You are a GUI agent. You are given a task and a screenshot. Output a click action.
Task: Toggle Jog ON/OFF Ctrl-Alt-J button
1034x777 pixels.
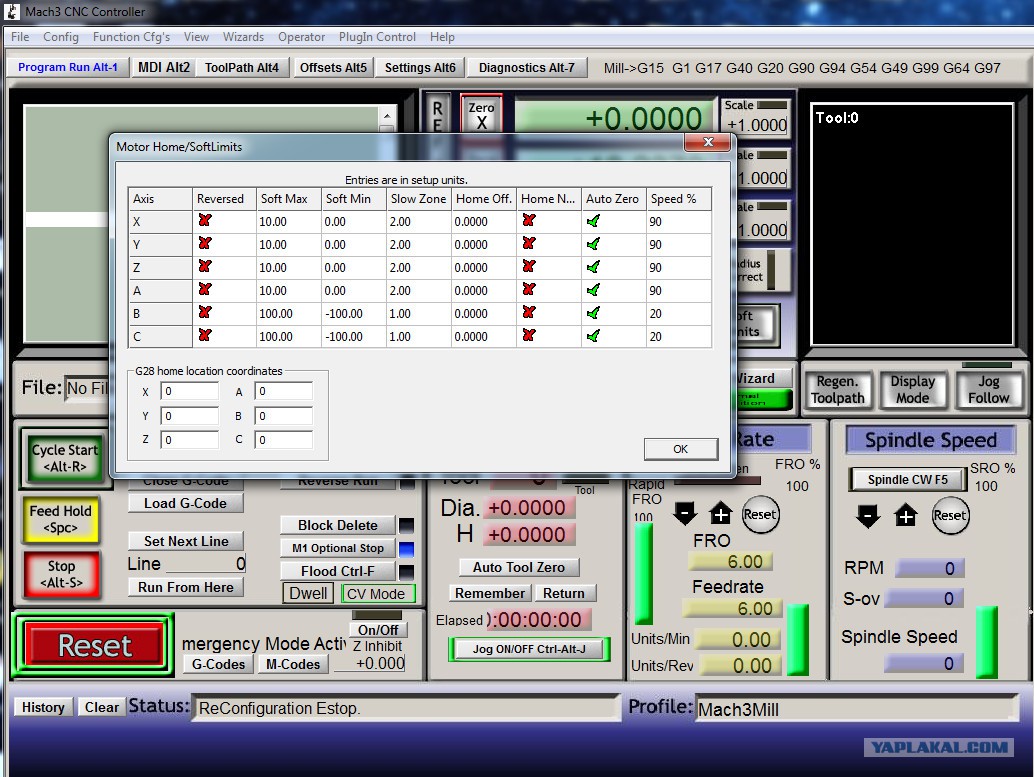pos(529,649)
